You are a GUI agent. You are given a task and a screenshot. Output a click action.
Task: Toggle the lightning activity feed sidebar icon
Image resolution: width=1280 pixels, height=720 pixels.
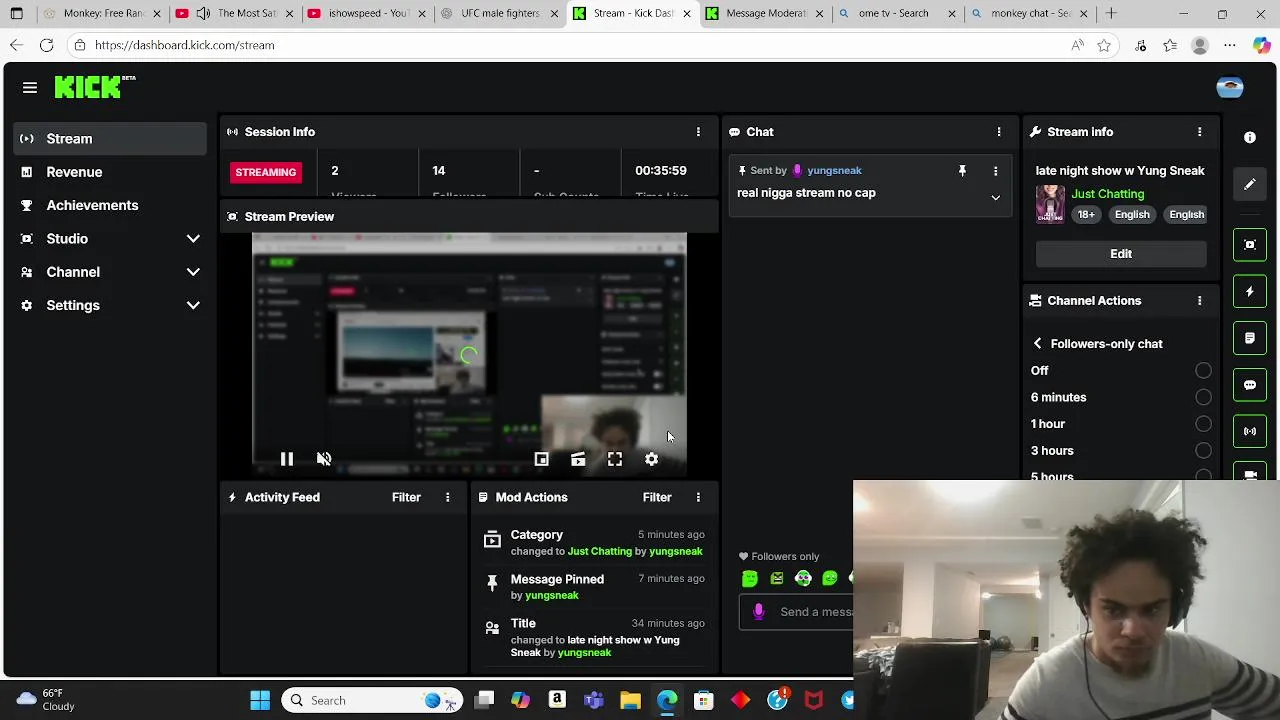[x=1250, y=292]
